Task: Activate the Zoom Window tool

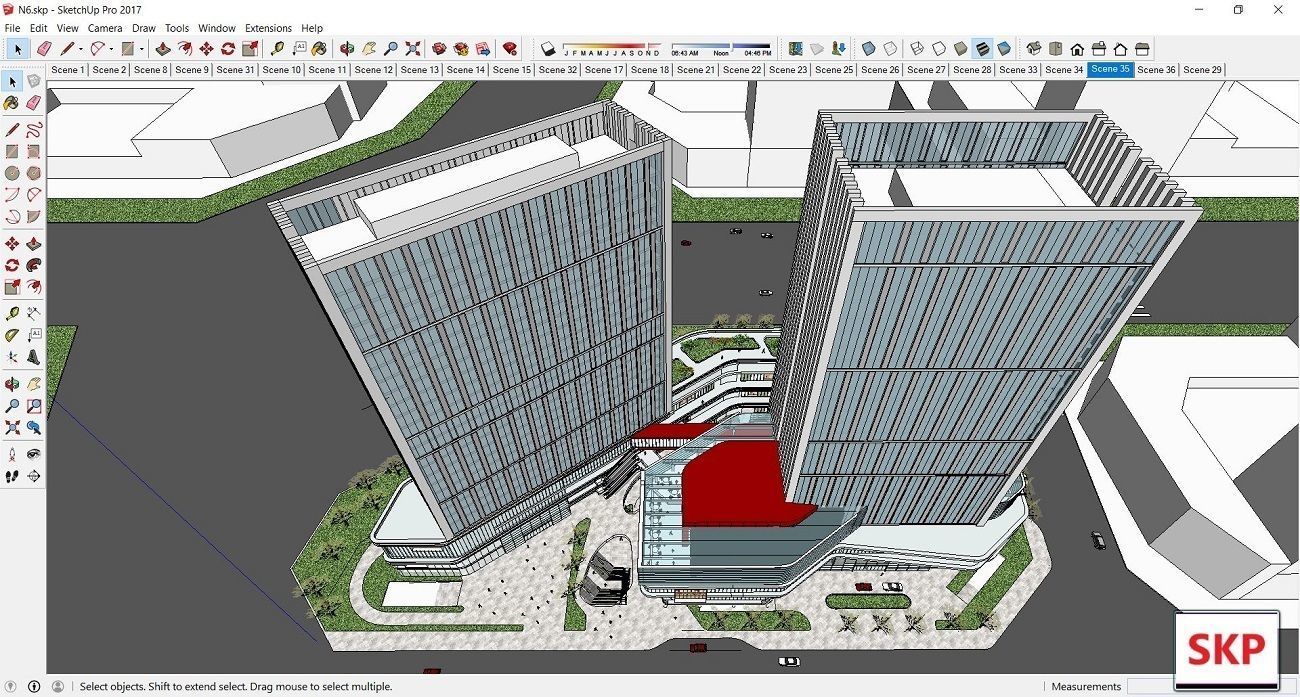Action: [34, 406]
